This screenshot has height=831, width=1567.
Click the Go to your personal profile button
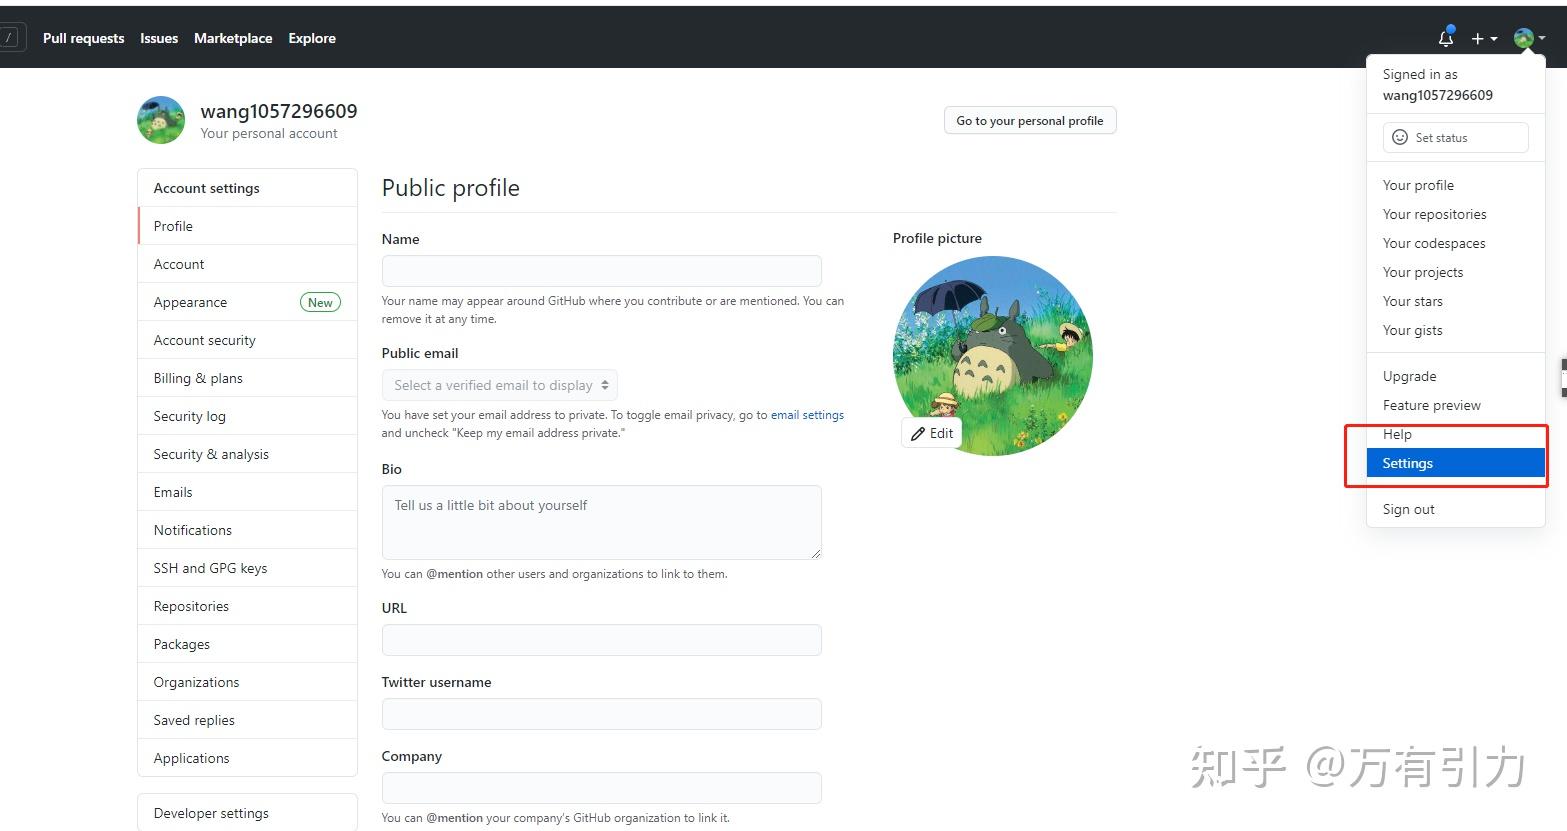(x=1030, y=120)
